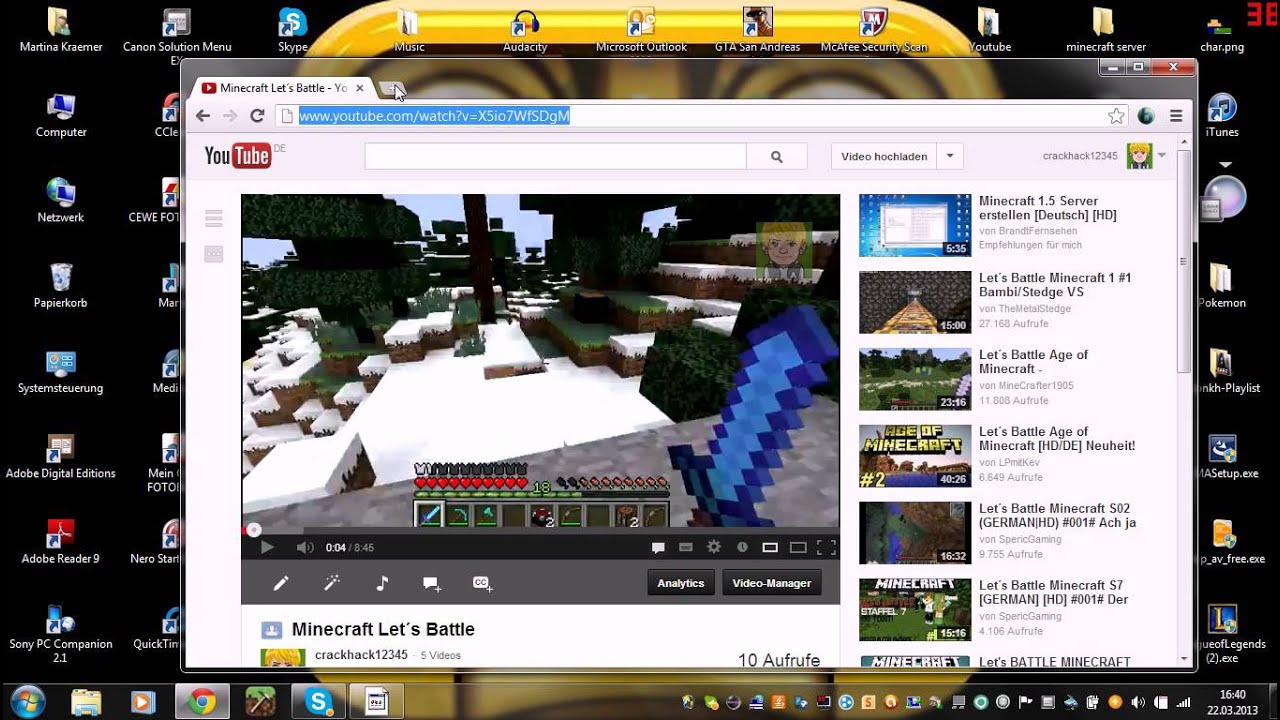Click globe extension icon in Chrome toolbar
The height and width of the screenshot is (720, 1280).
[1146, 116]
